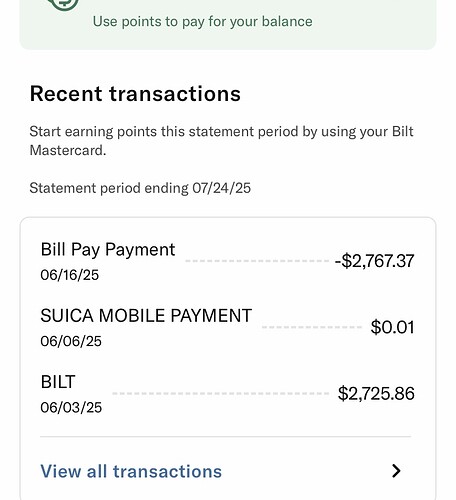The image size is (456, 500).
Task: Tap the $2,725.86 BILT amount
Action: [376, 393]
